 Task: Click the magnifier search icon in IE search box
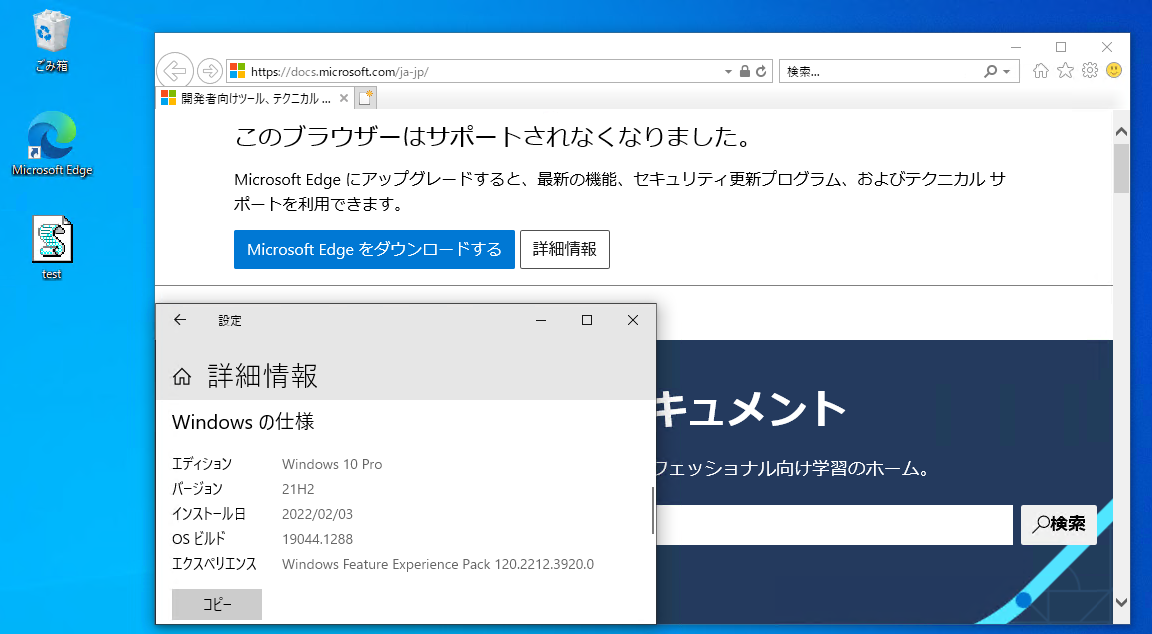click(x=990, y=71)
